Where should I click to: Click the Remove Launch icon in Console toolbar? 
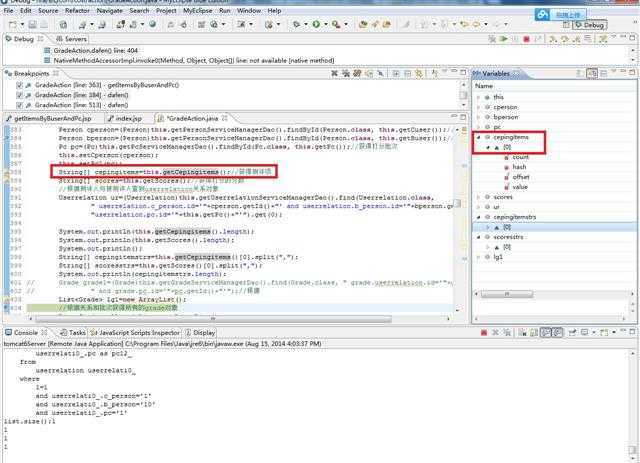496,333
